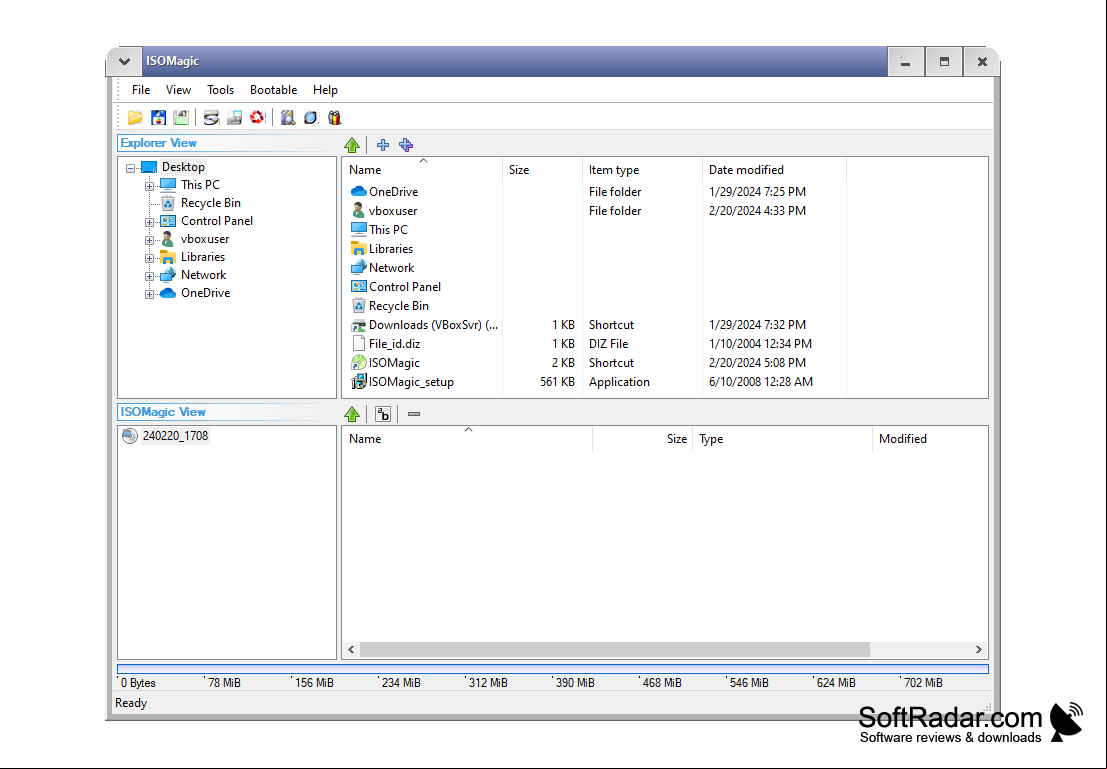Click the Name column header in ISOMagic View
1107x769 pixels.
click(467, 439)
